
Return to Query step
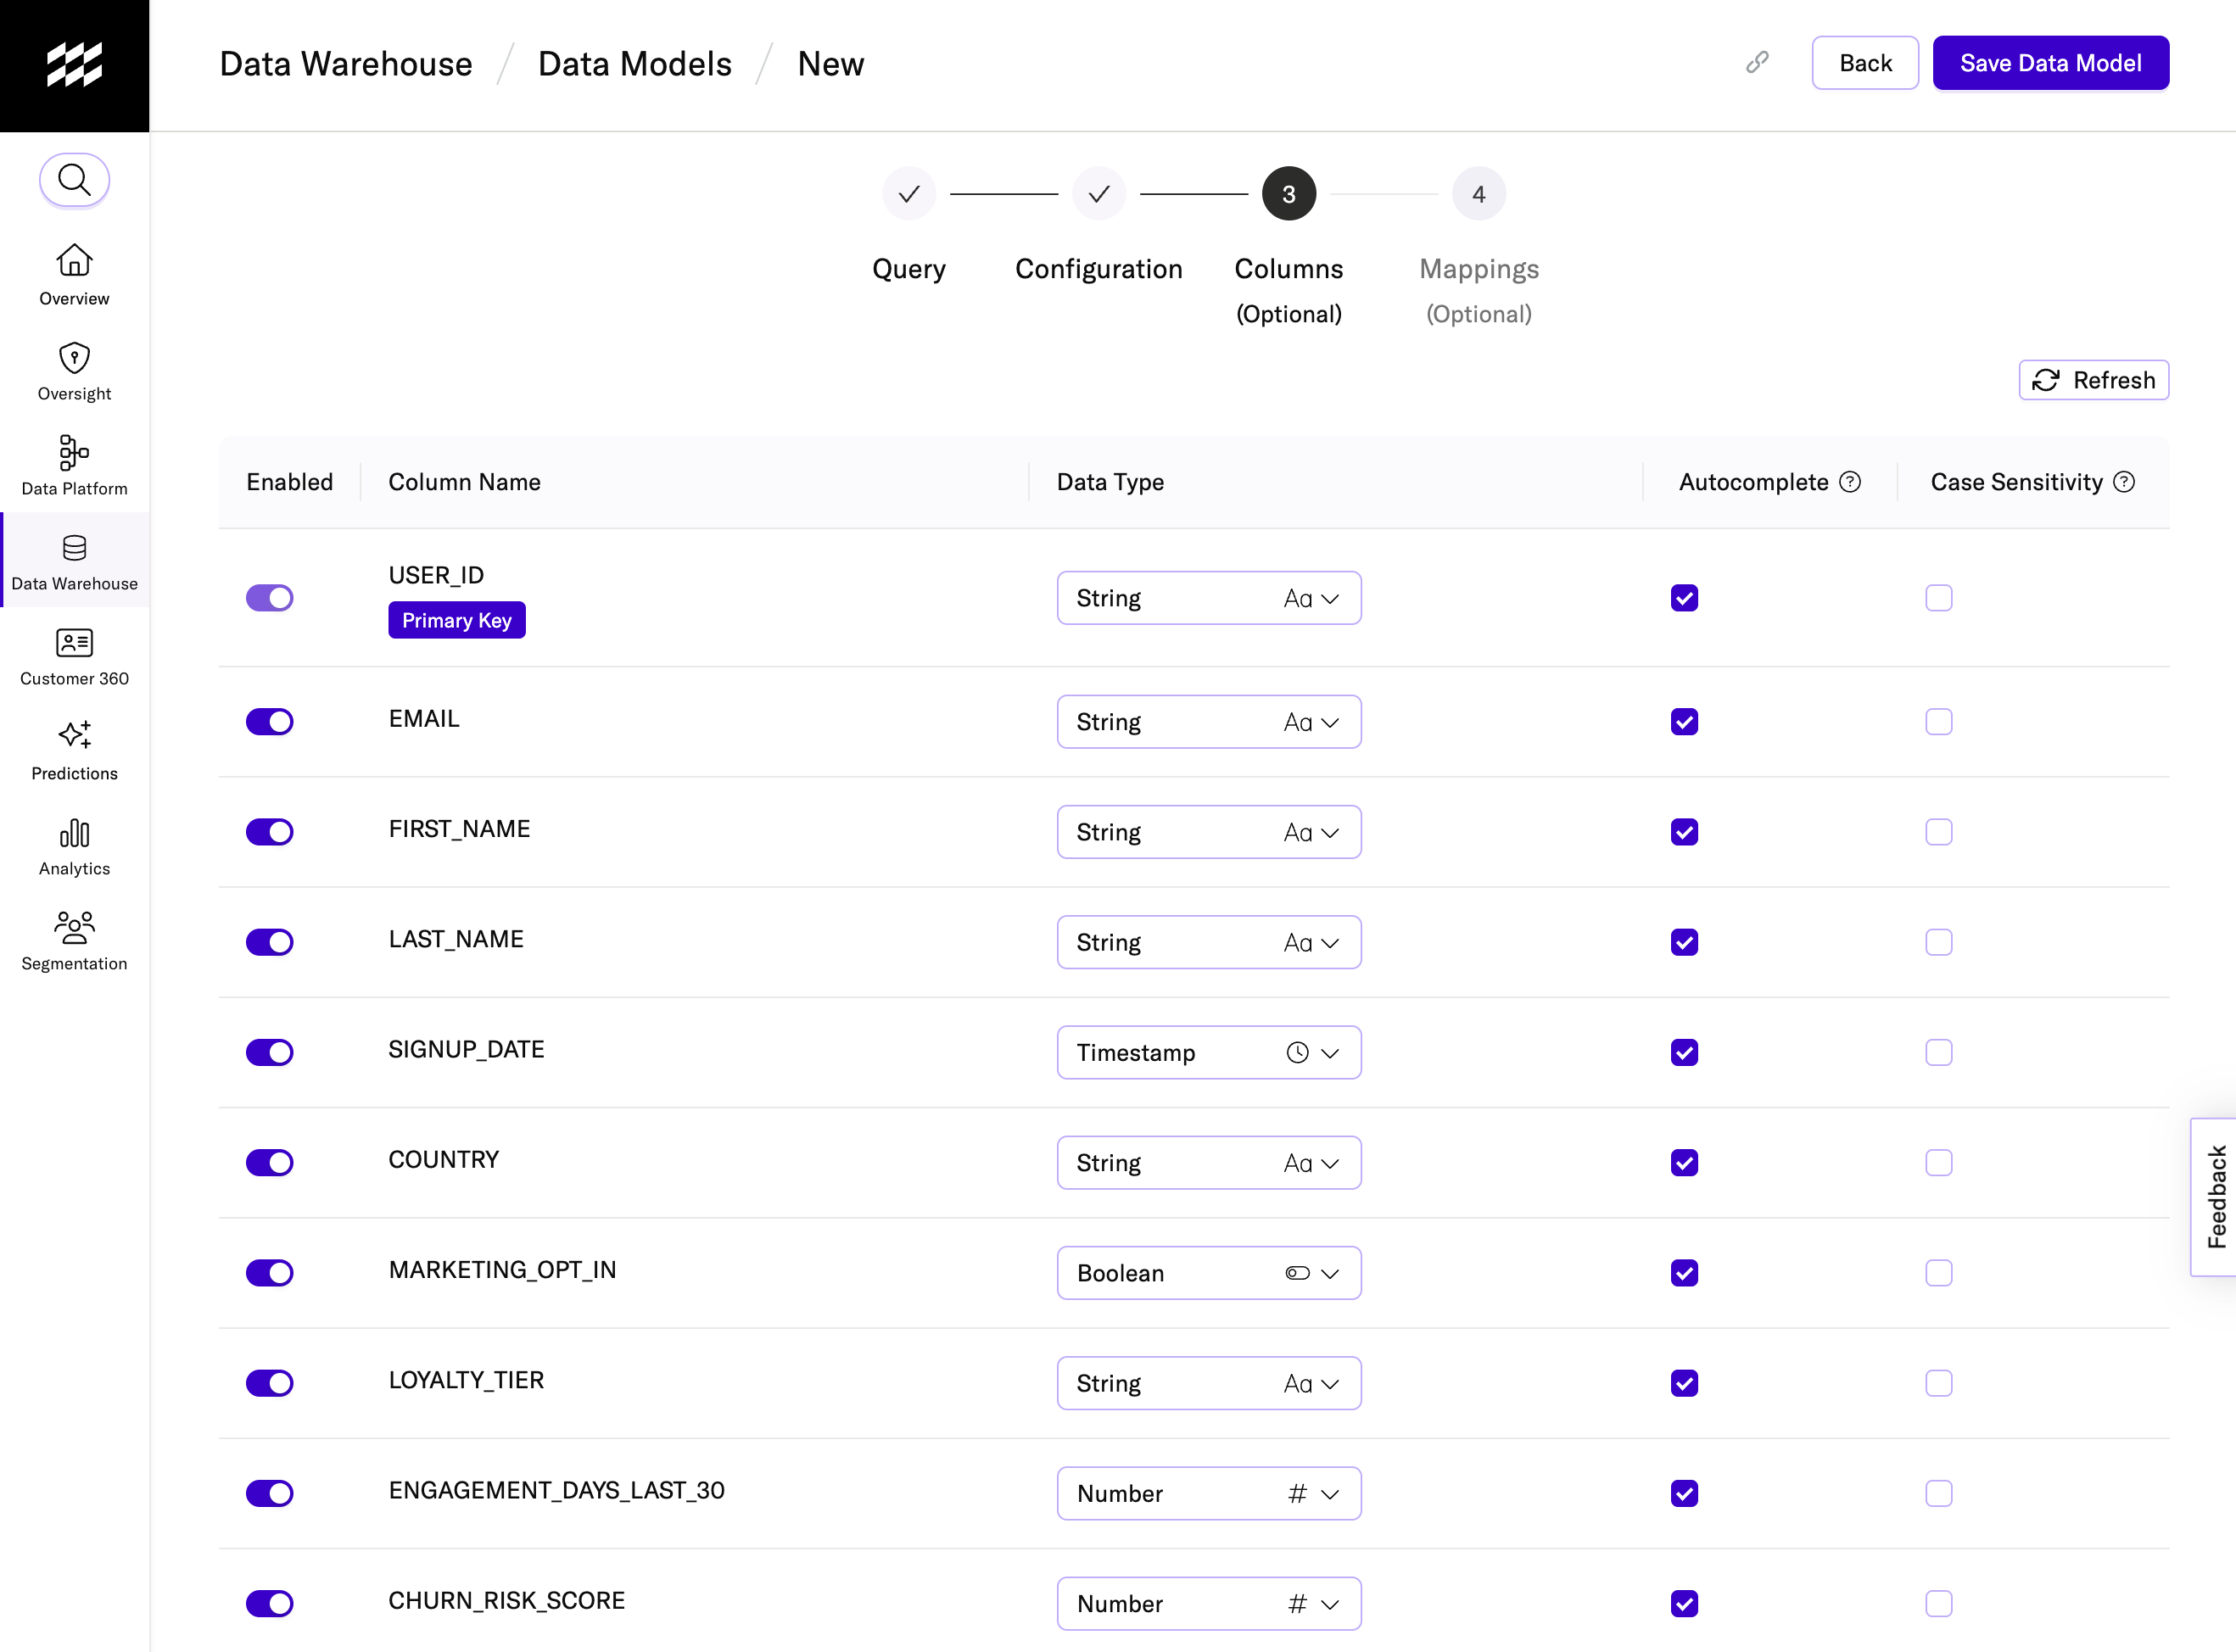908,194
